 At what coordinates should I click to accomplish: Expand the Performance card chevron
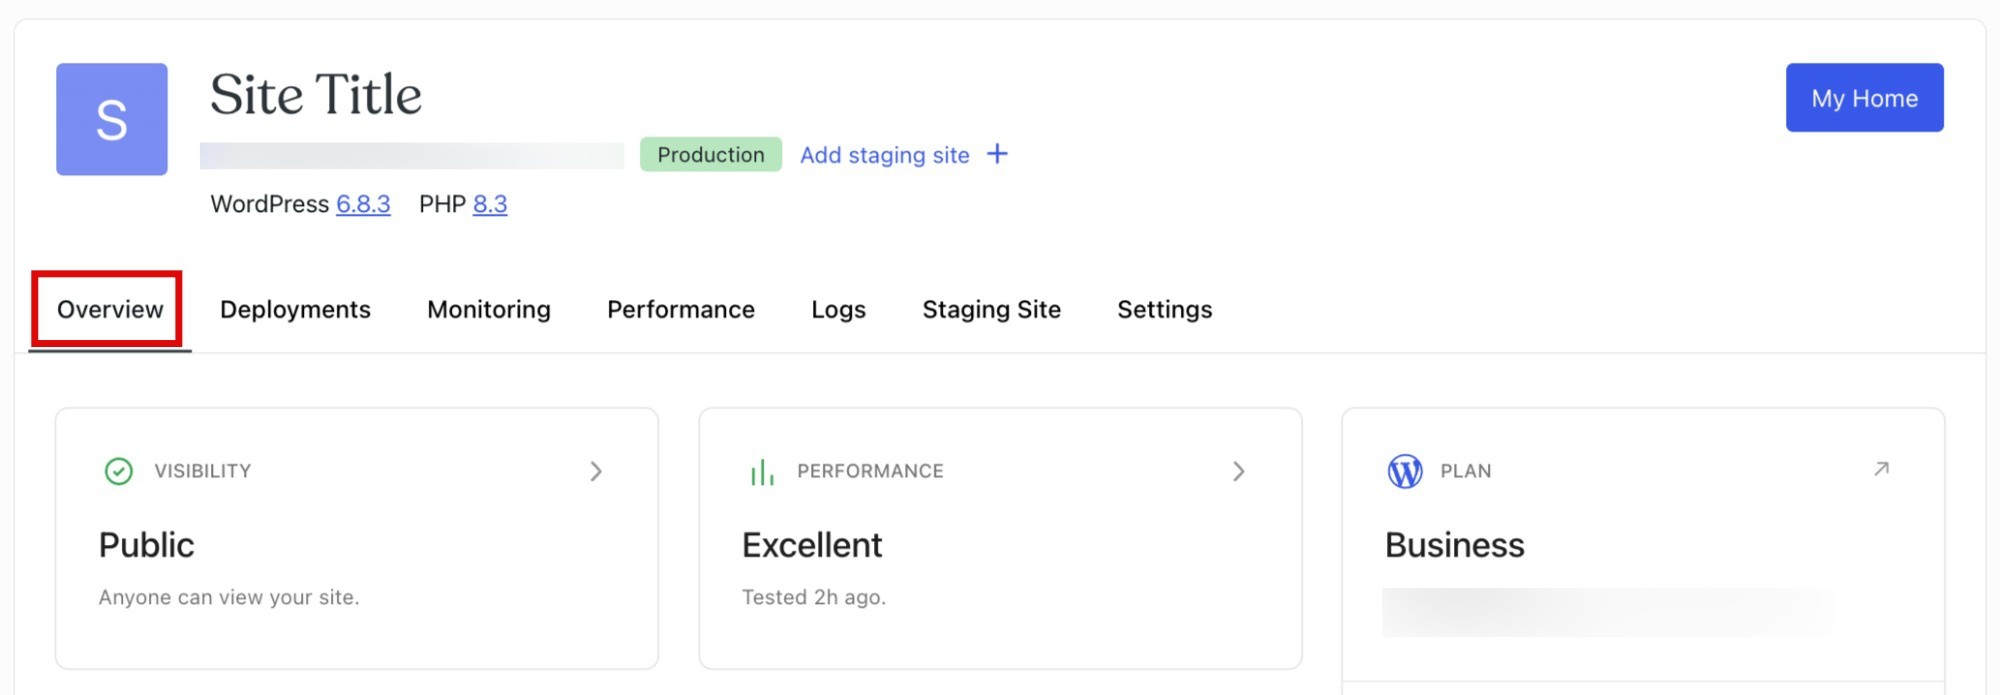coord(1239,471)
